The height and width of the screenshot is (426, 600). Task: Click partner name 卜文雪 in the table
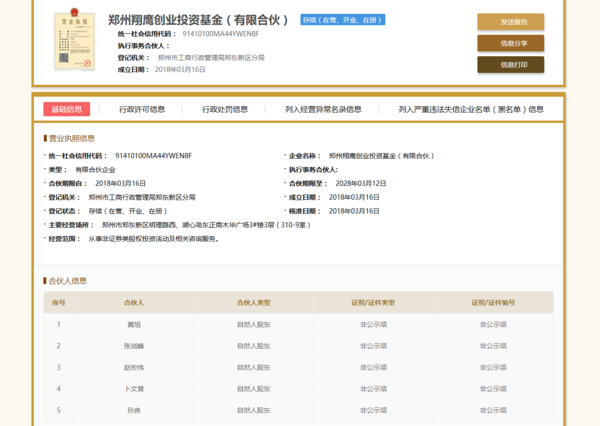point(134,388)
